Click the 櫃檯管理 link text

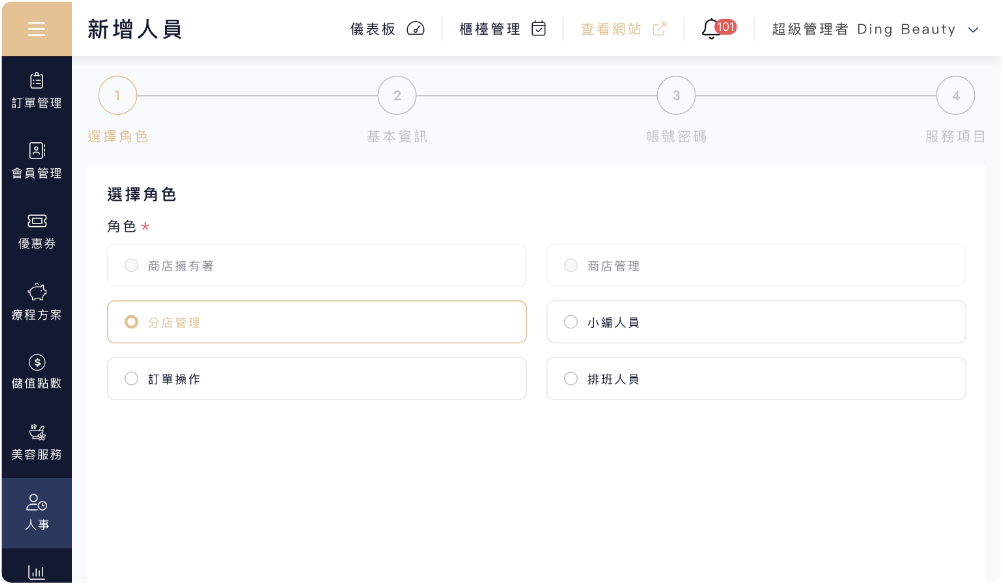pyautogui.click(x=490, y=29)
